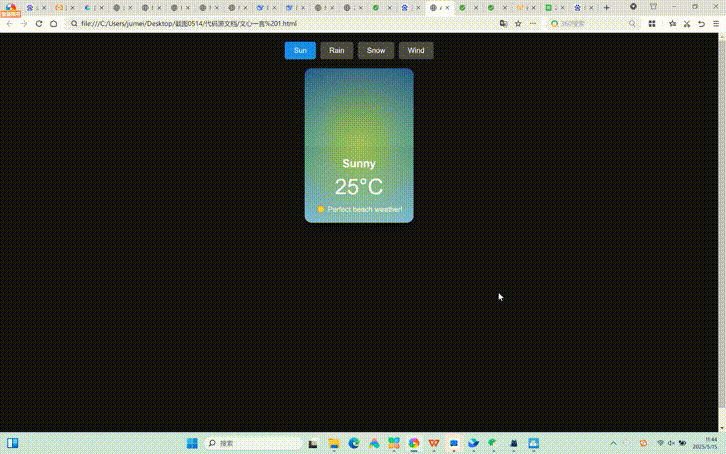Switch to Snow weather
This screenshot has height=454, width=726.
tap(376, 50)
